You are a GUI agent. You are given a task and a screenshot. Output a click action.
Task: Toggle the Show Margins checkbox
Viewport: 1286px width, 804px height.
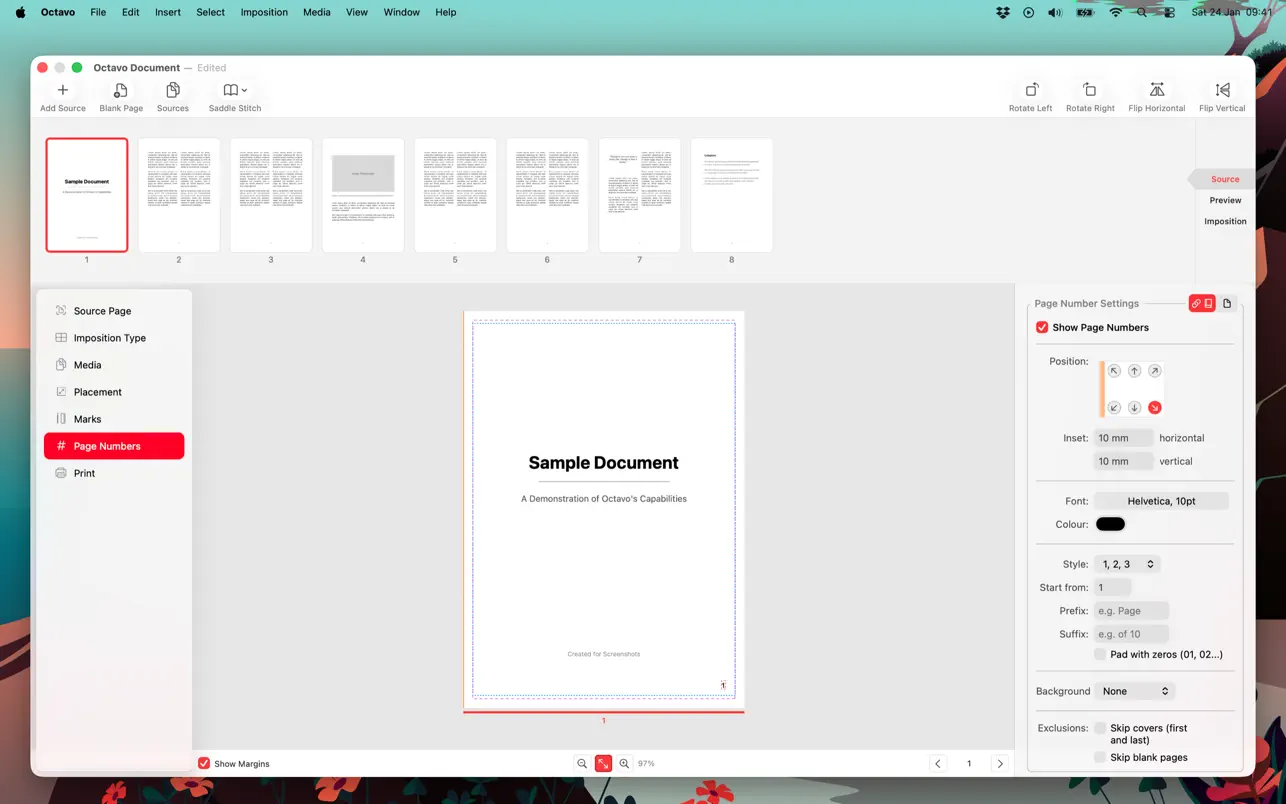(x=204, y=764)
